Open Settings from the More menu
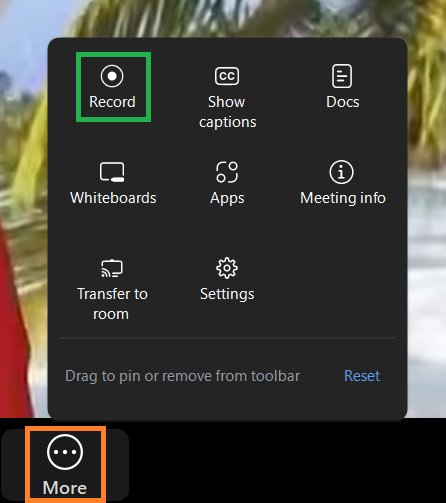 [227, 279]
